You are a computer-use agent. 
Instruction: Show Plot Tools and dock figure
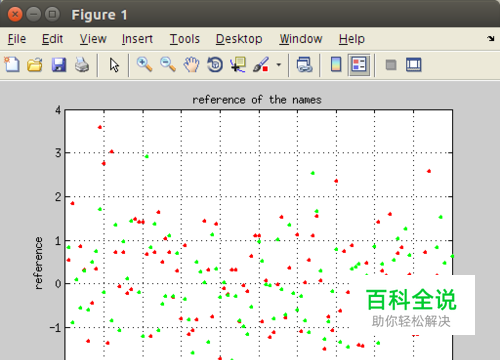coord(414,65)
